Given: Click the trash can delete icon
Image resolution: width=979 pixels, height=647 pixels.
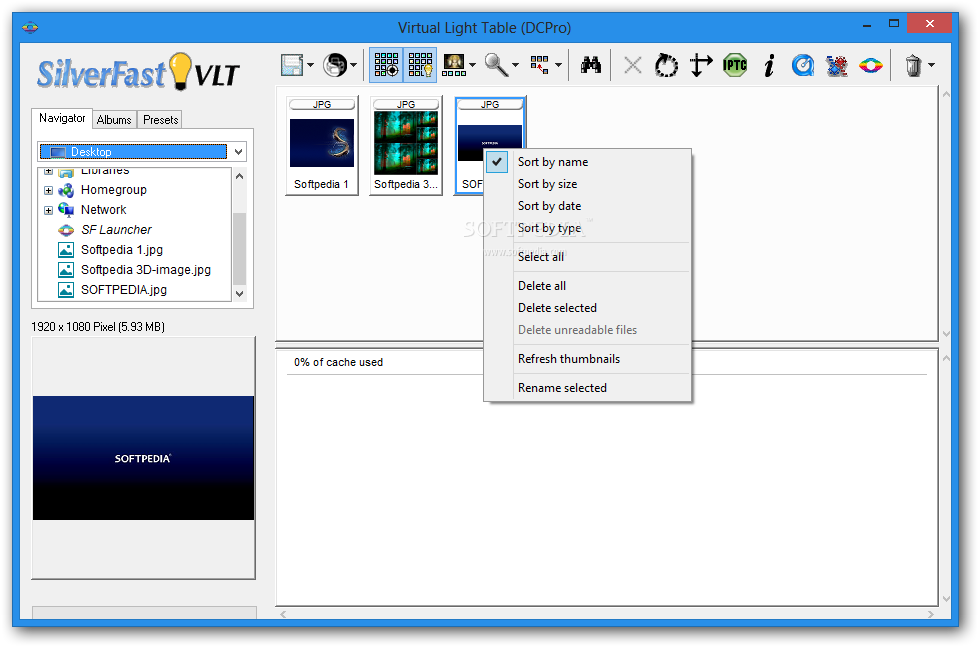Looking at the screenshot, I should 913,66.
